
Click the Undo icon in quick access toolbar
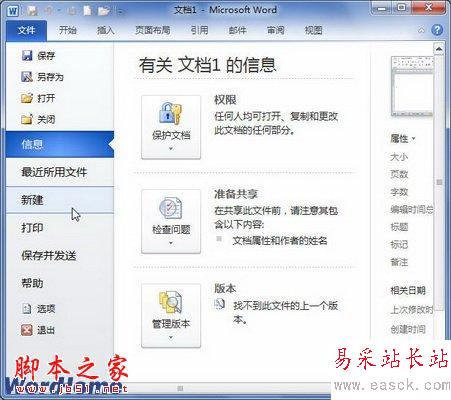49,11
